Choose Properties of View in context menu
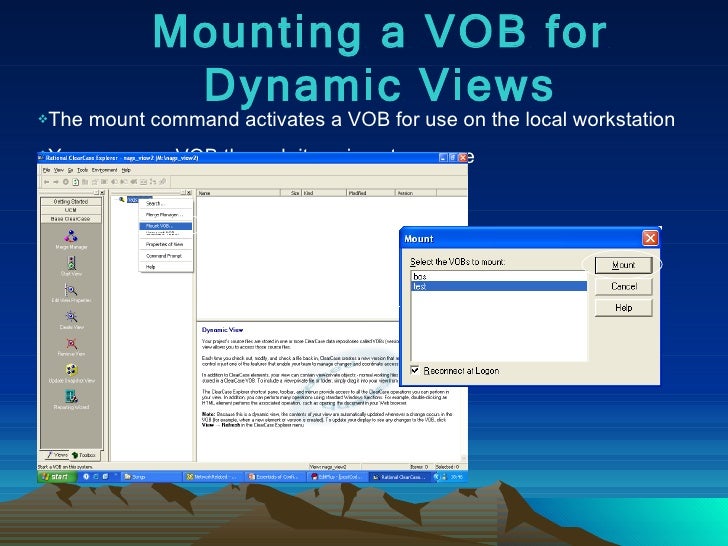Image resolution: width=728 pixels, height=546 pixels. pyautogui.click(x=166, y=244)
